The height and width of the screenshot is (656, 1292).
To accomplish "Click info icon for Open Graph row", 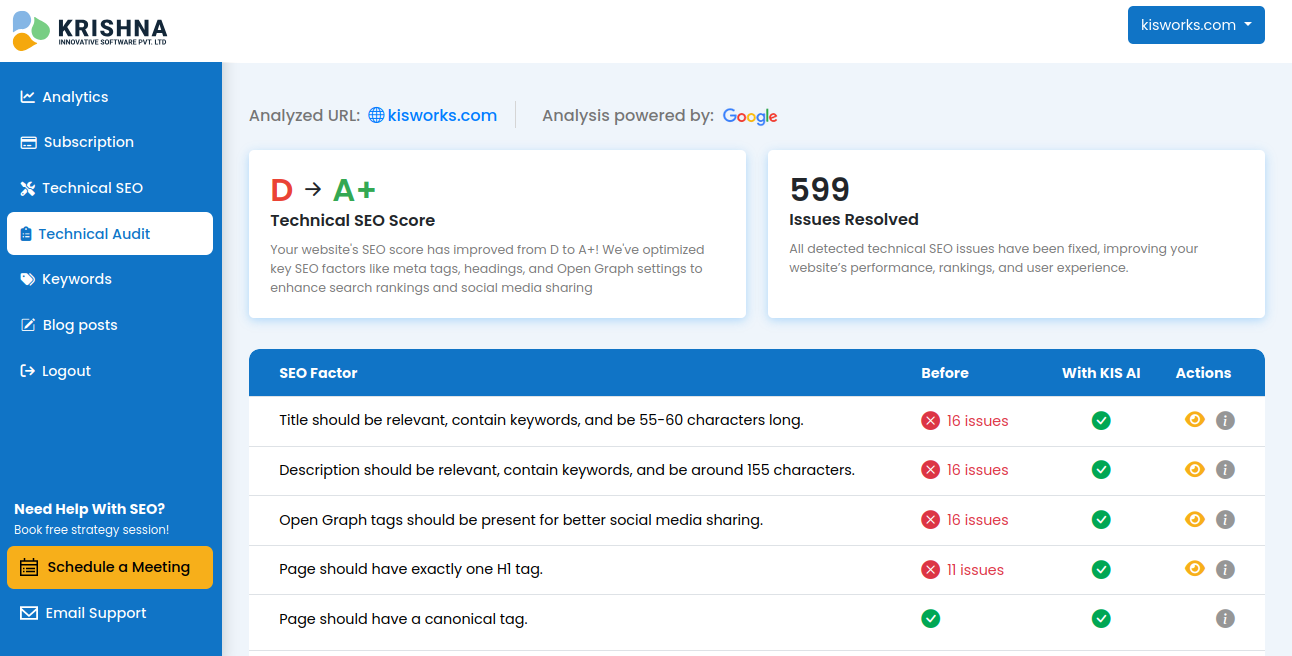I will point(1225,520).
